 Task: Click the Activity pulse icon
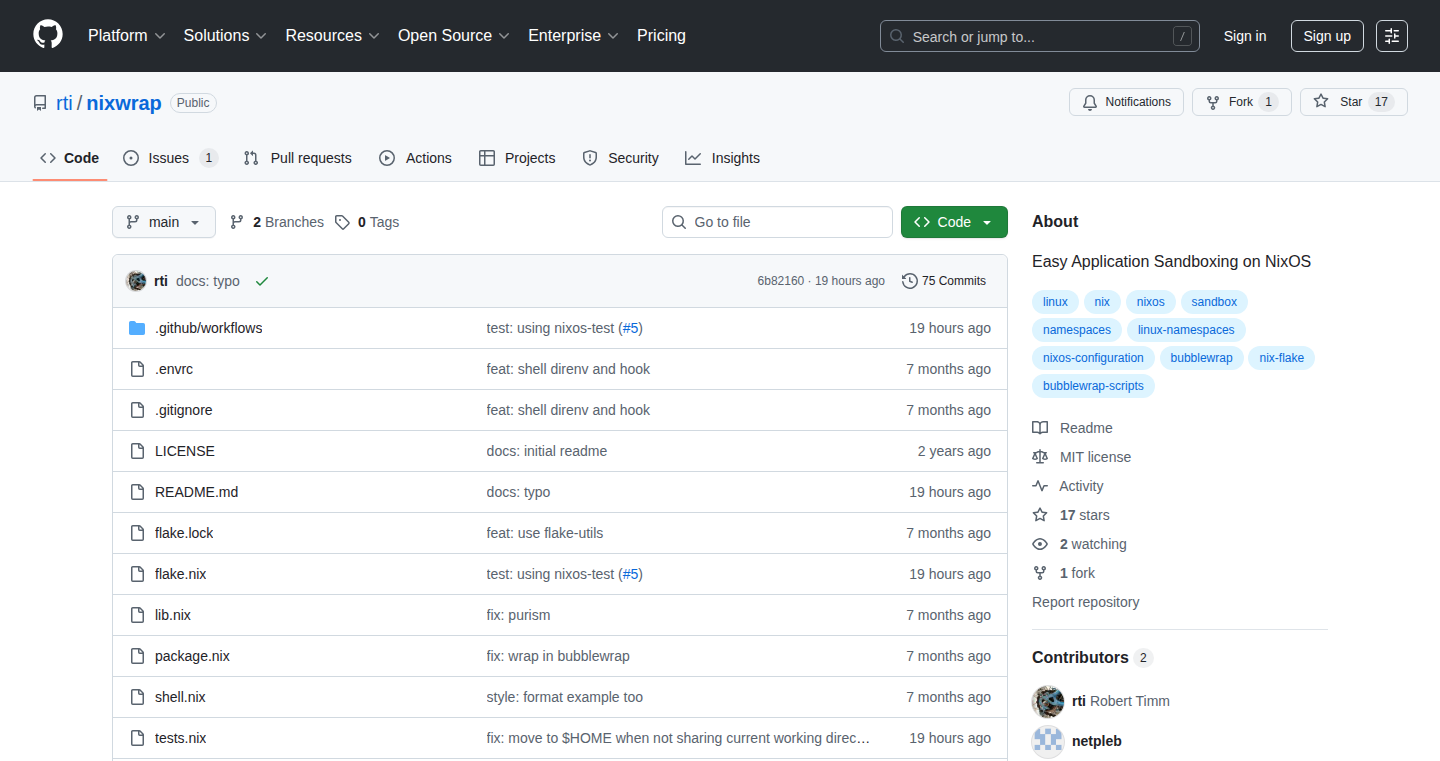coord(1040,486)
